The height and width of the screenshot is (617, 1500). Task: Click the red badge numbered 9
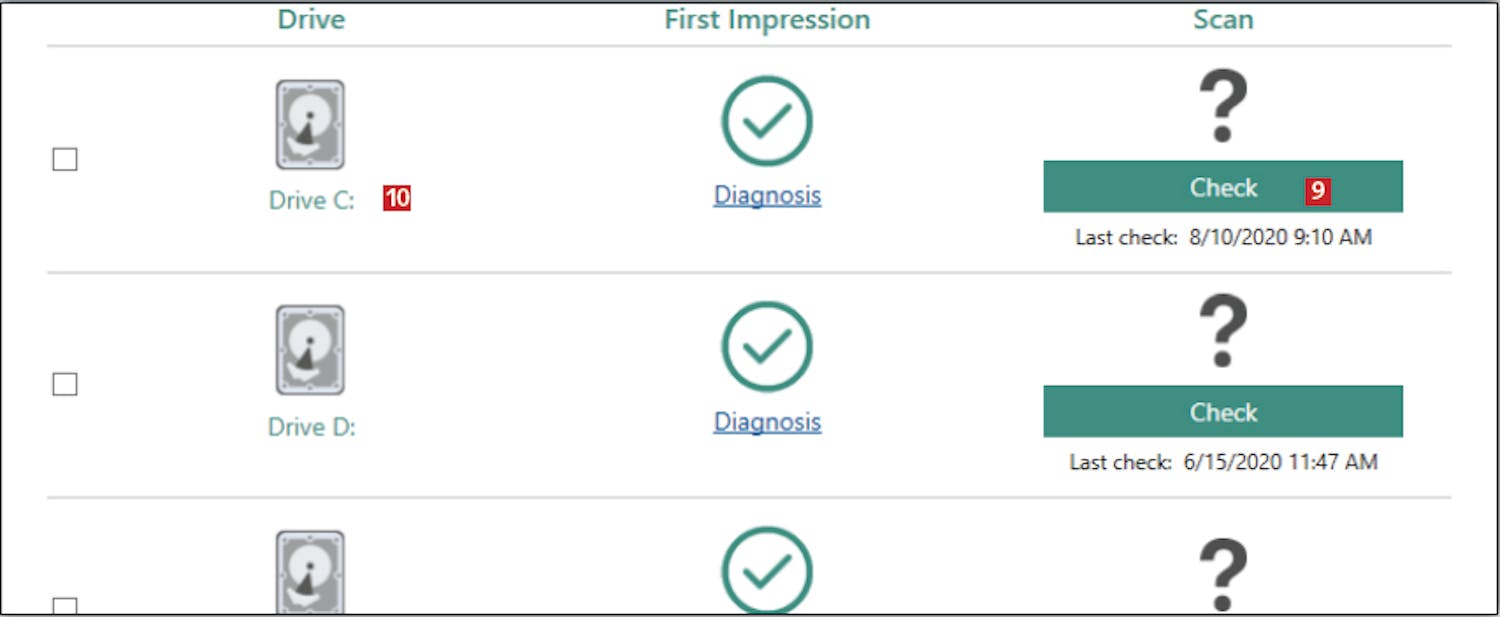coord(1318,191)
